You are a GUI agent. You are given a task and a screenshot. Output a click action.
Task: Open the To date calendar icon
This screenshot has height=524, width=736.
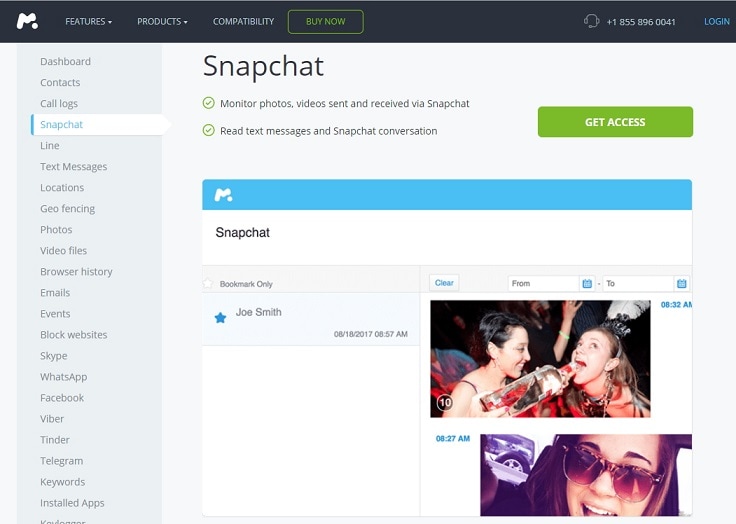point(682,283)
